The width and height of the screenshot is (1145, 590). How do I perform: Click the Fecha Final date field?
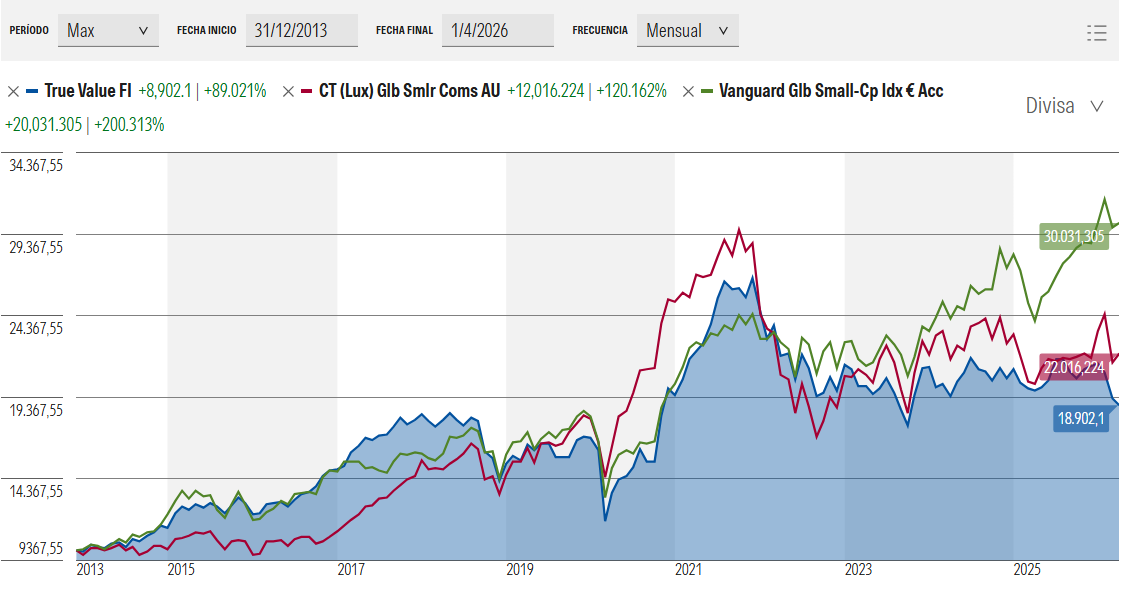tap(501, 31)
